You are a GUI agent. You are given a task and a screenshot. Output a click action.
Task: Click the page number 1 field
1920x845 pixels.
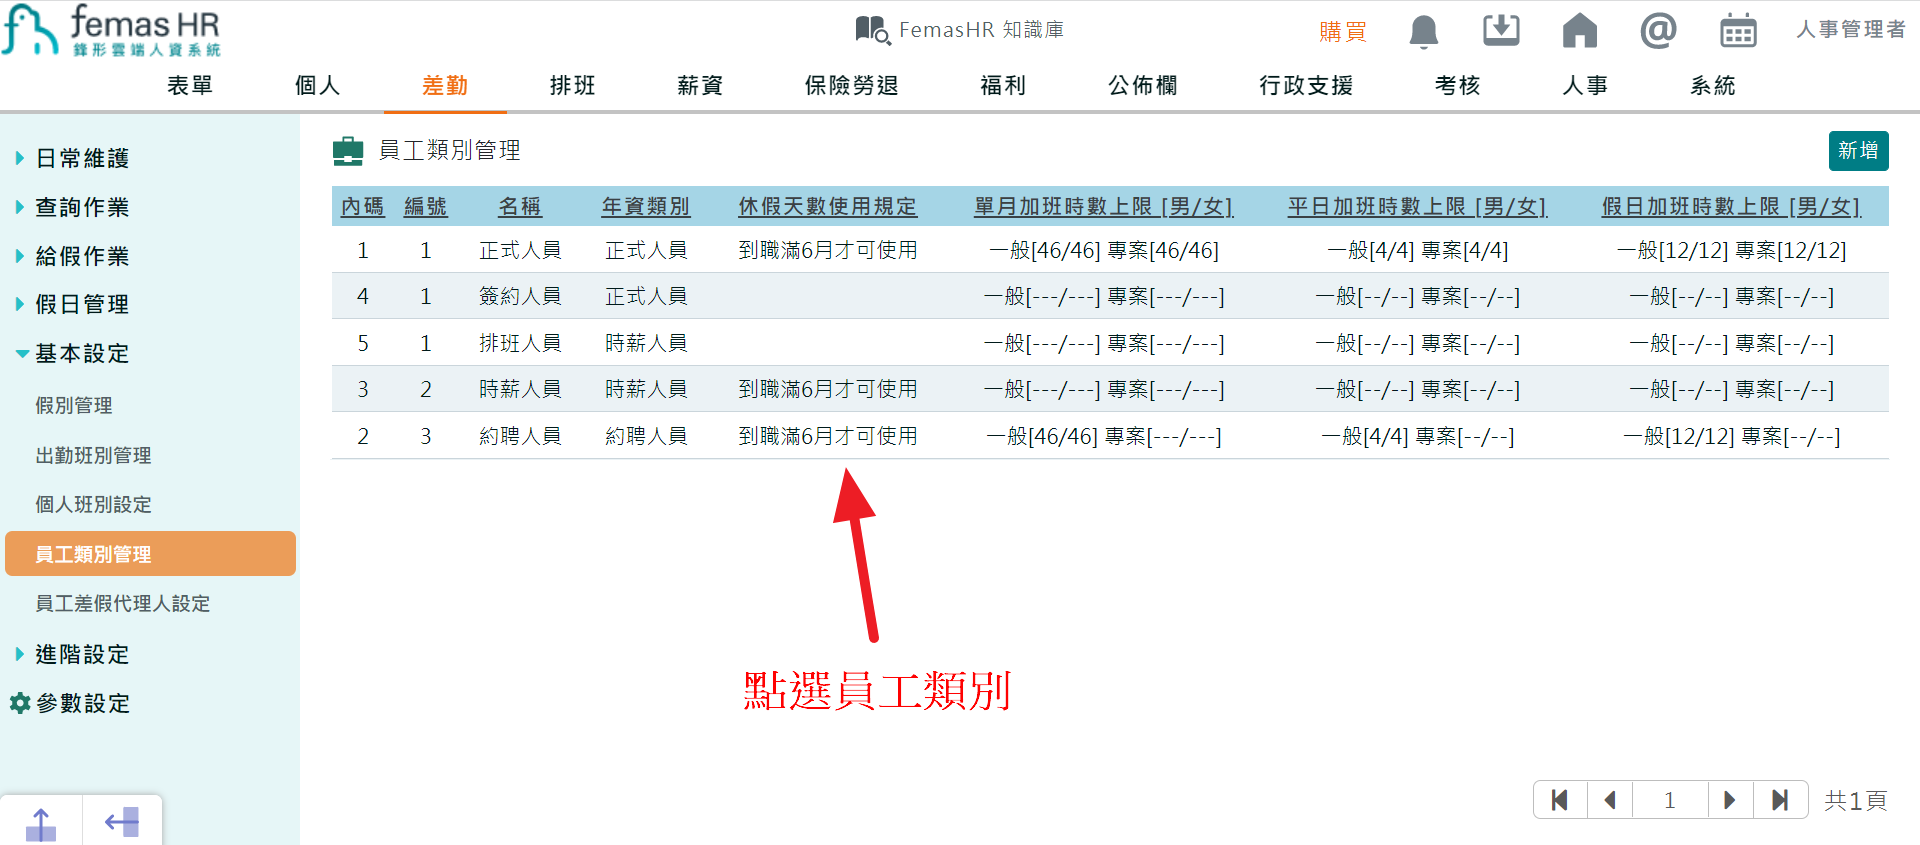tap(1670, 800)
